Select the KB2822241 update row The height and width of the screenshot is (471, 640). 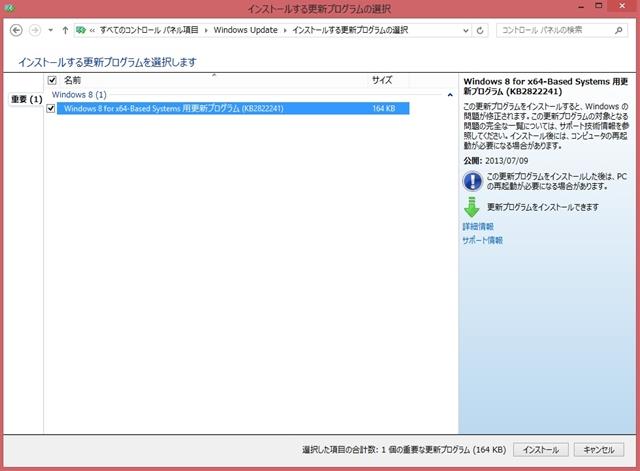[x=233, y=109]
